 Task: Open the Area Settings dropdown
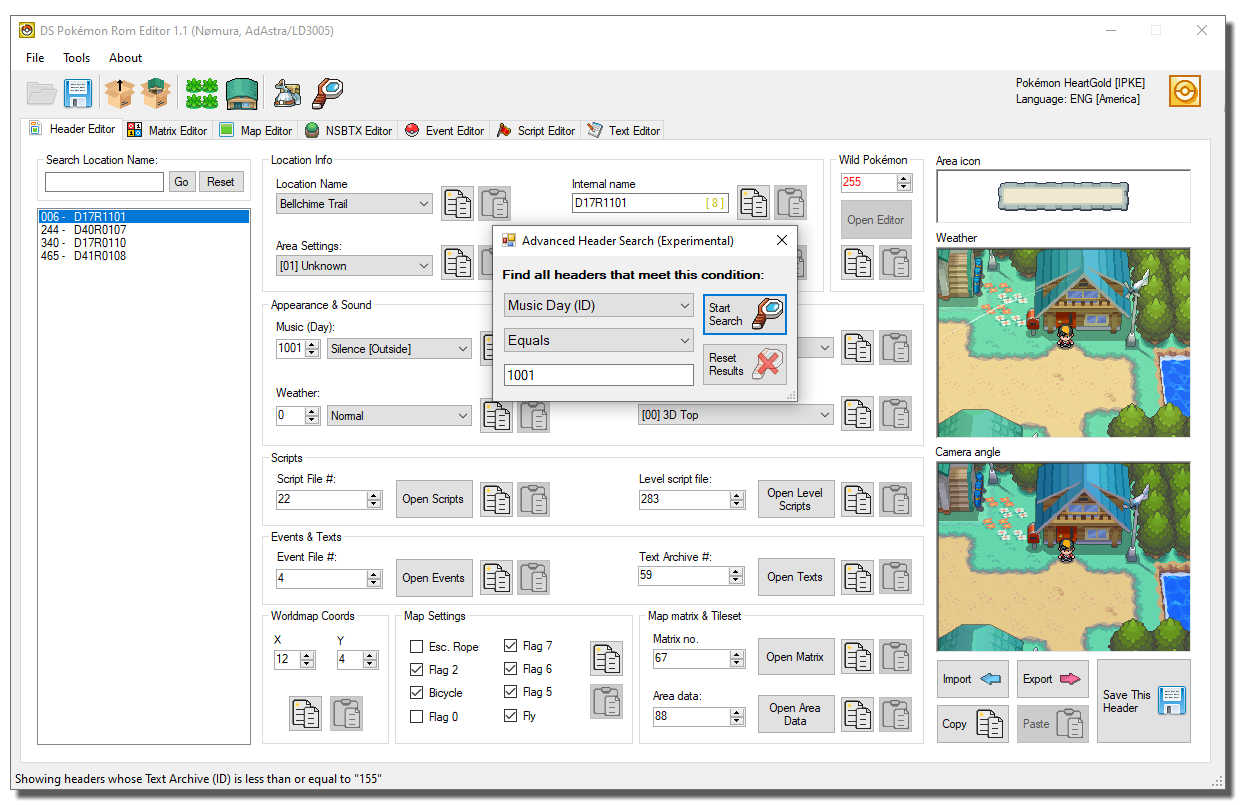click(355, 266)
